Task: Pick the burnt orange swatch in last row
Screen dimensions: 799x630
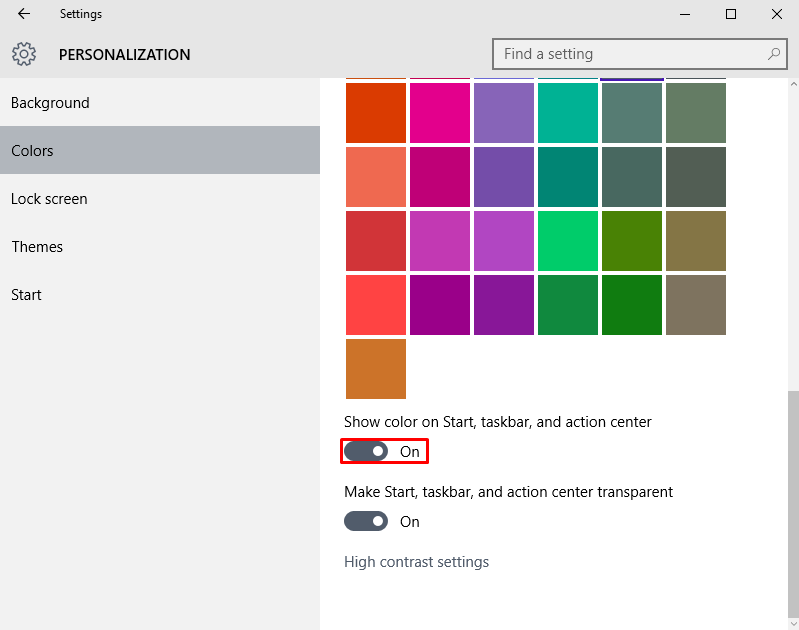Action: [x=376, y=369]
